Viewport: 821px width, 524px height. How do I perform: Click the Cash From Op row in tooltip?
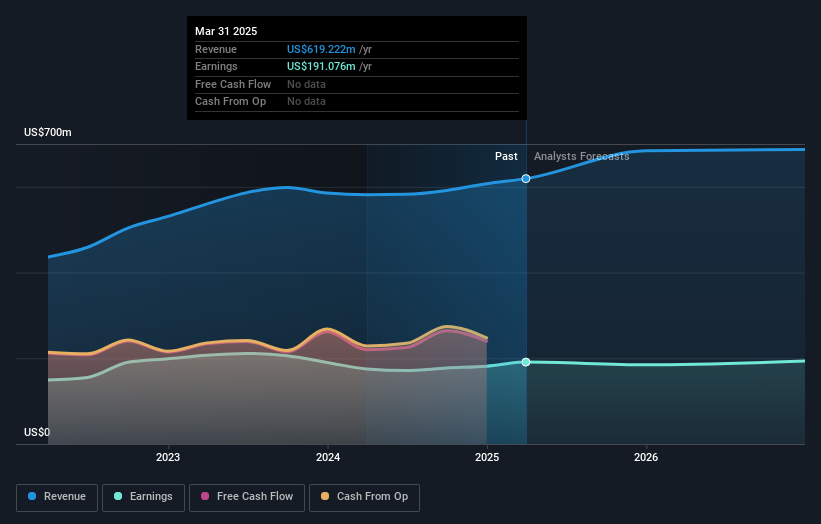[357, 102]
